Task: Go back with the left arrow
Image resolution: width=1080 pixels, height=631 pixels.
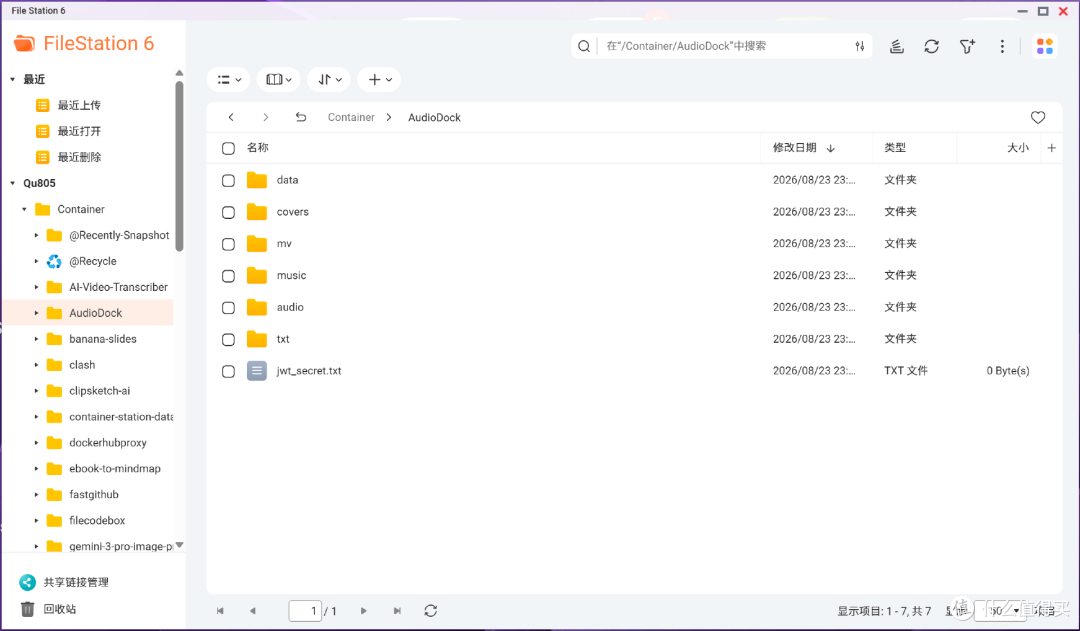Action: [x=231, y=117]
